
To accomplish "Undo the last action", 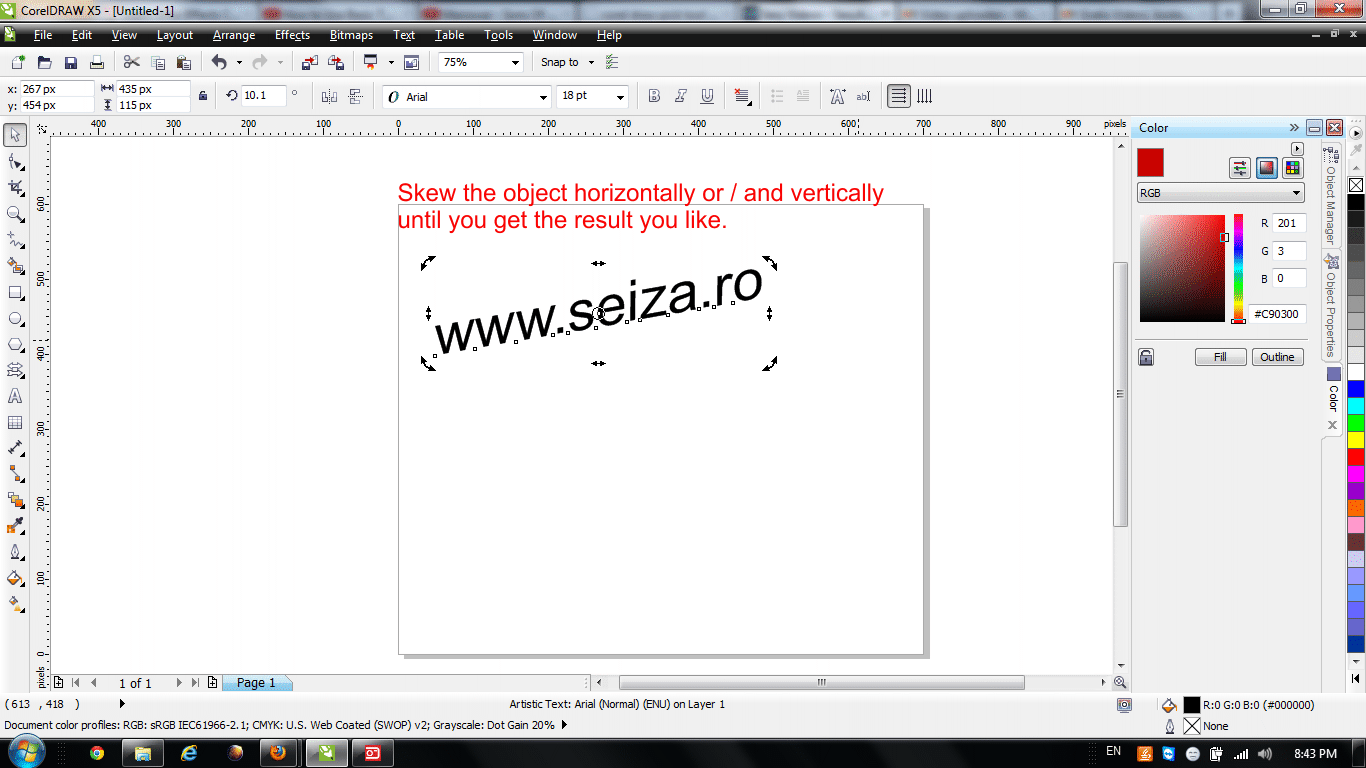I will click(219, 62).
